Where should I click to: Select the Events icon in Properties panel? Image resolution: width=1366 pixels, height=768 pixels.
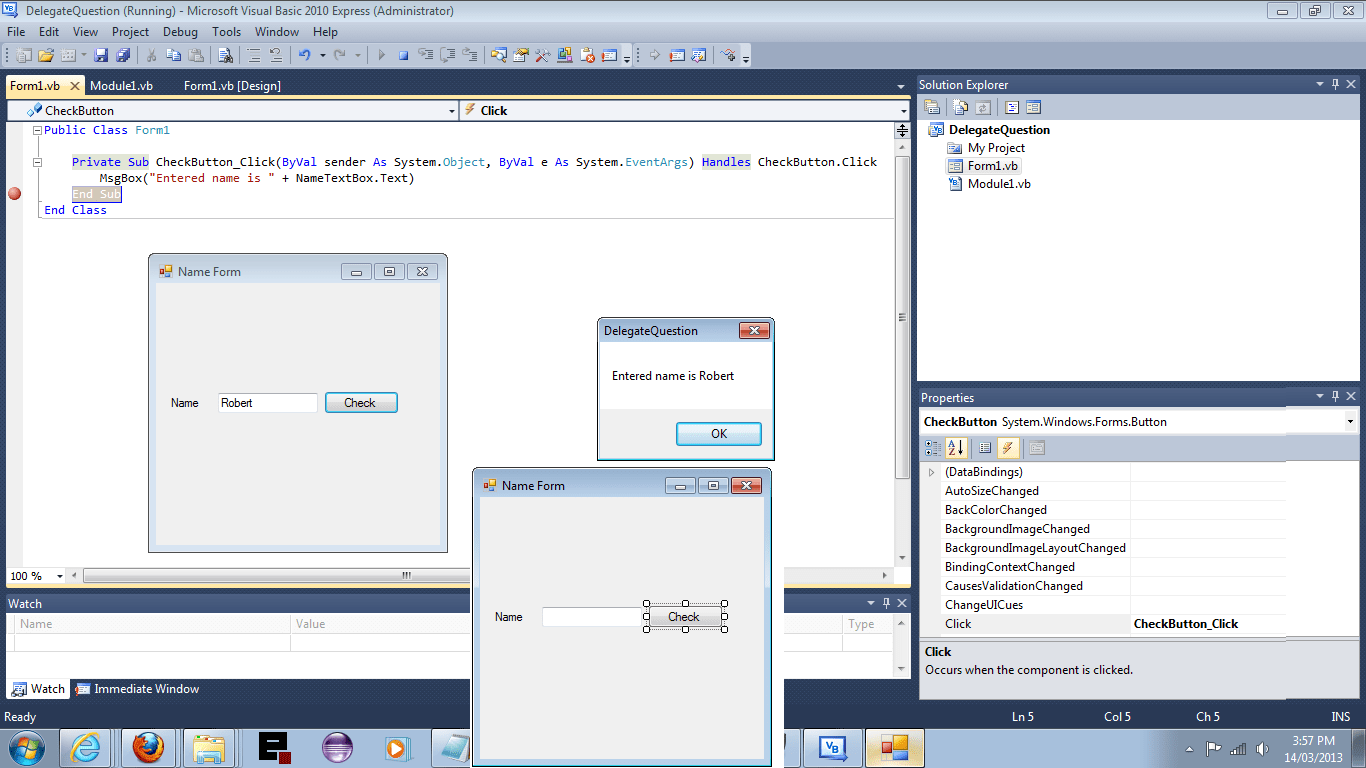coord(1008,448)
